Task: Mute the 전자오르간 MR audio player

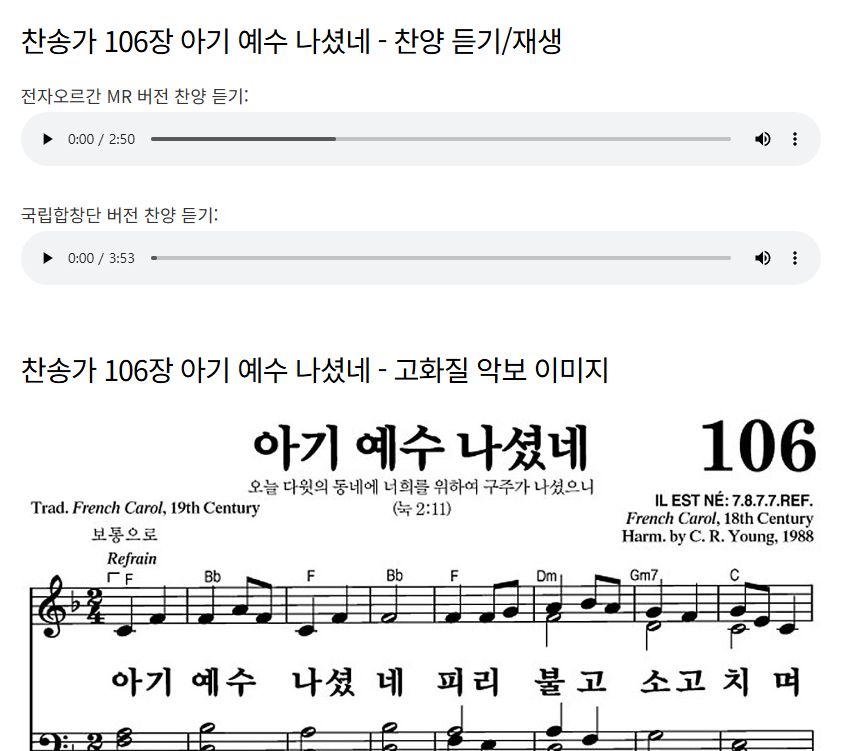Action: [763, 139]
